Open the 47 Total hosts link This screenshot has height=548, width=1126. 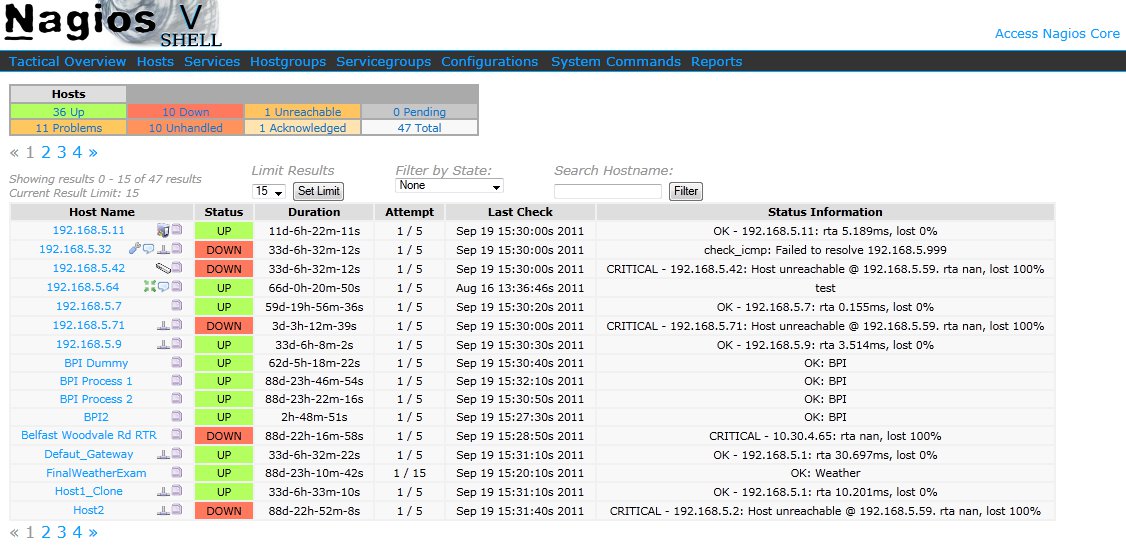[419, 128]
